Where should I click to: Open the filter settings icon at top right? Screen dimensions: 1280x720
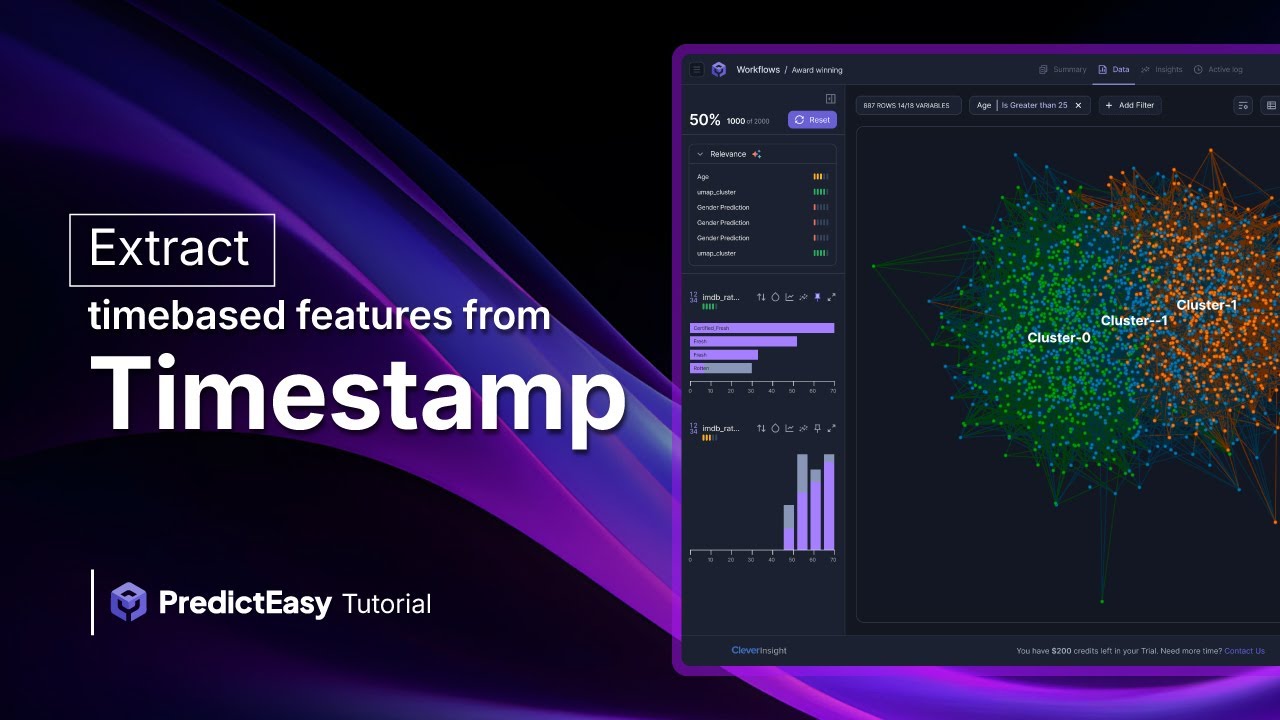[1243, 105]
